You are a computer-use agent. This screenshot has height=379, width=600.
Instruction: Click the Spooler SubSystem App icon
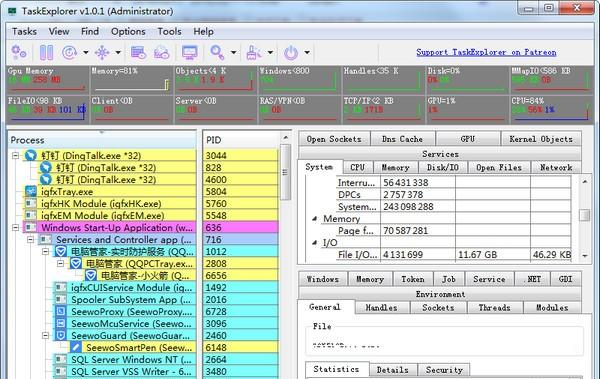60,299
